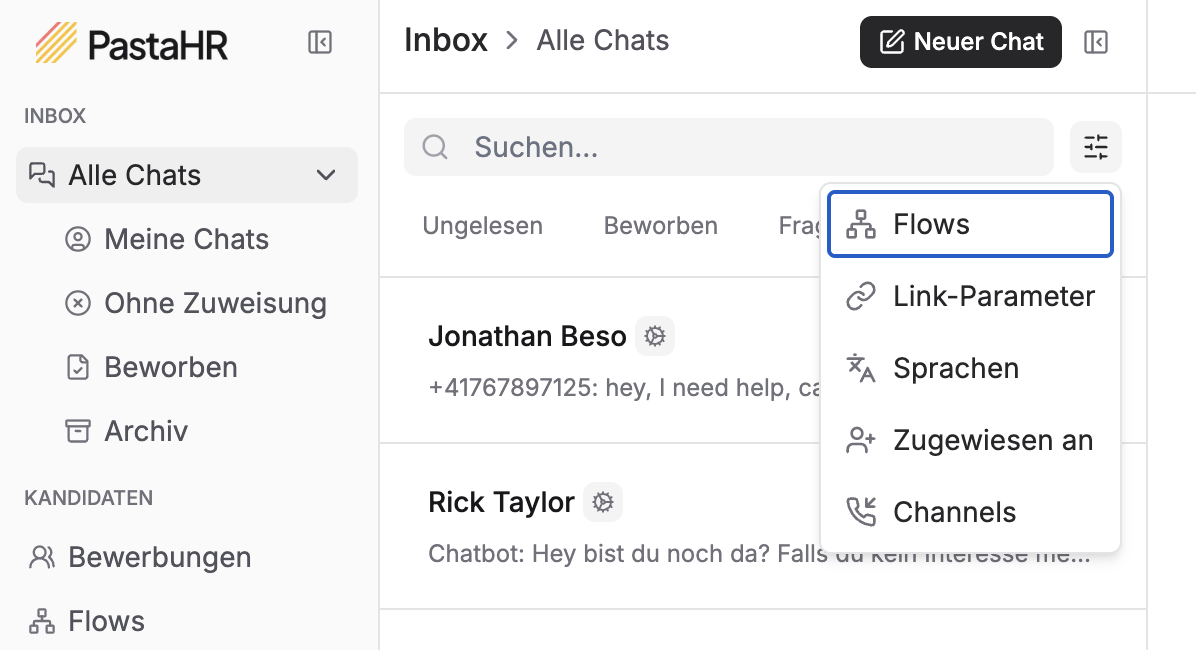Collapse the left sidebar panel icon
The height and width of the screenshot is (650, 1196).
(x=320, y=43)
